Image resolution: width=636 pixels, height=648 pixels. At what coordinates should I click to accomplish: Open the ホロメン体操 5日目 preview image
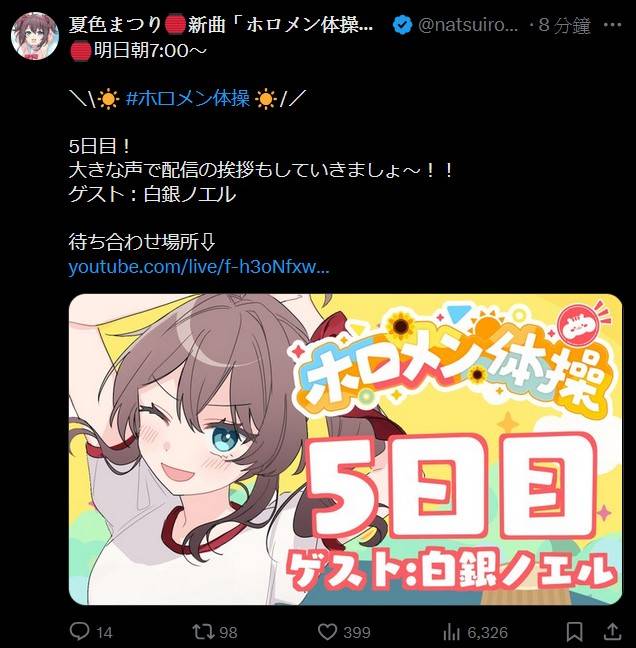(x=345, y=450)
